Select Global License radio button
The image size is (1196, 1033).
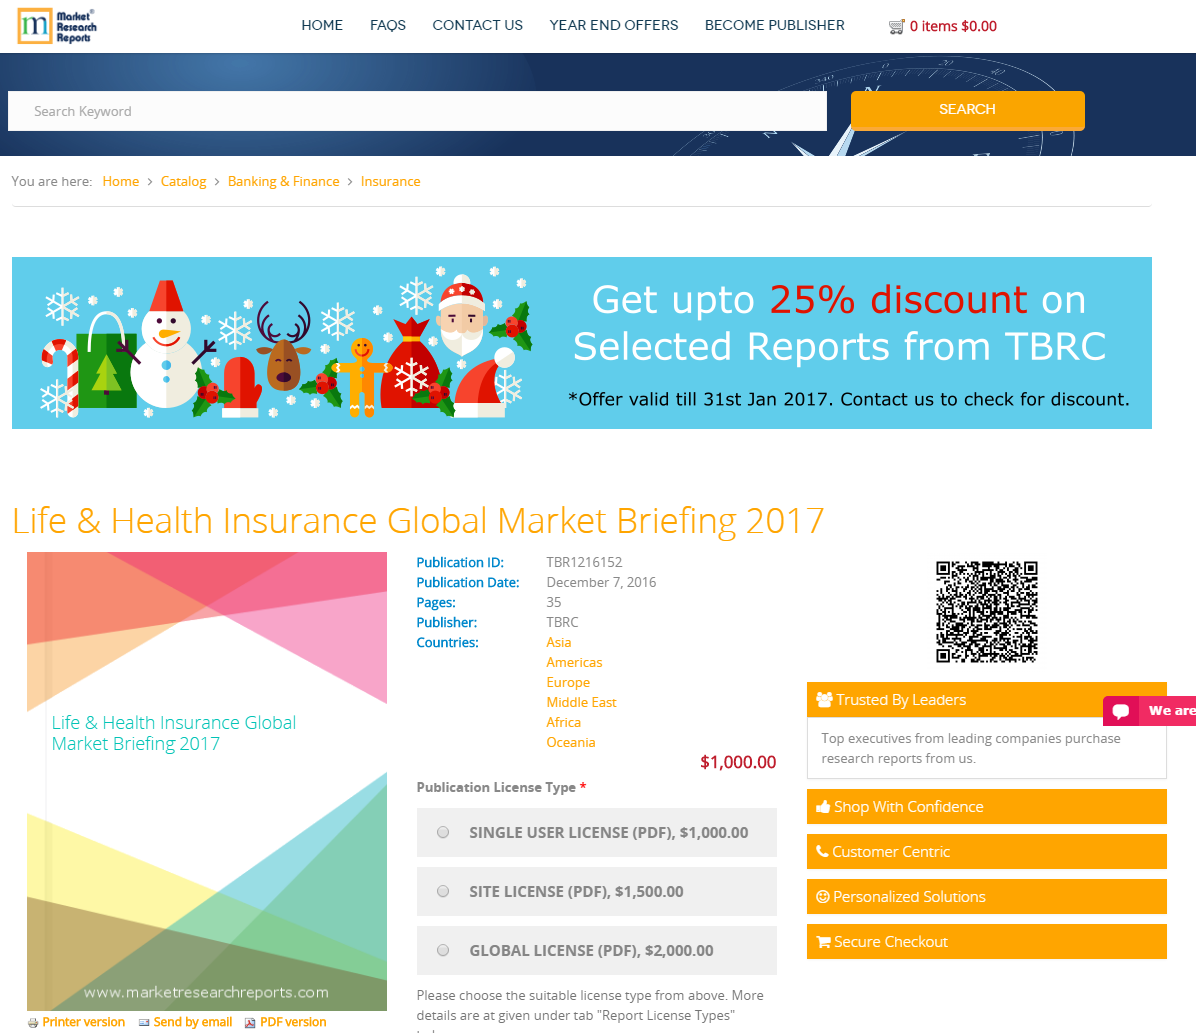(442, 951)
